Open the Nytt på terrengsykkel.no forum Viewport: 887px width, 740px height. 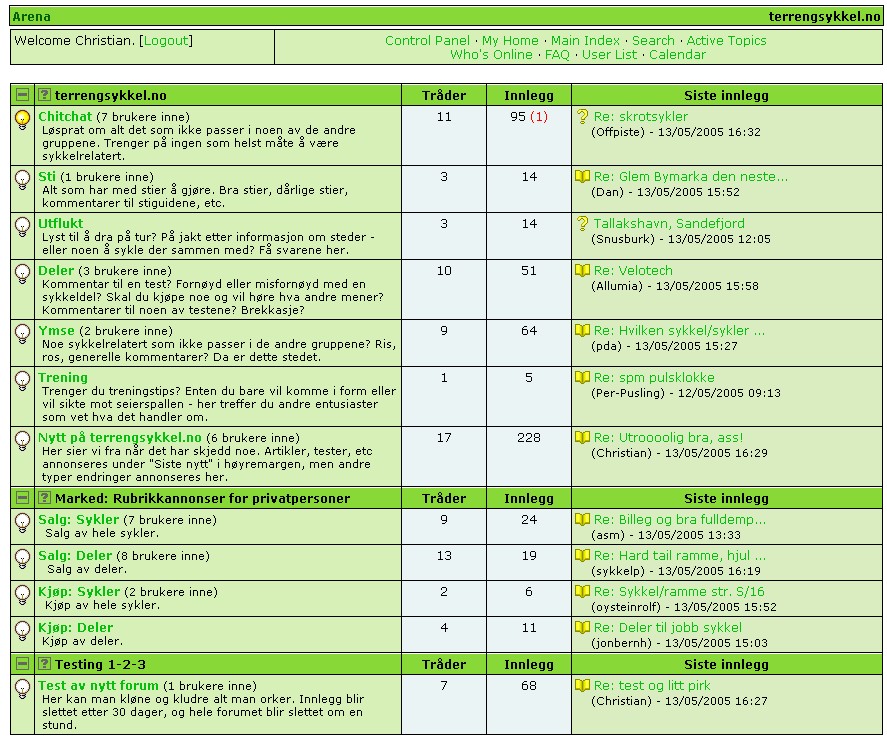click(x=119, y=437)
